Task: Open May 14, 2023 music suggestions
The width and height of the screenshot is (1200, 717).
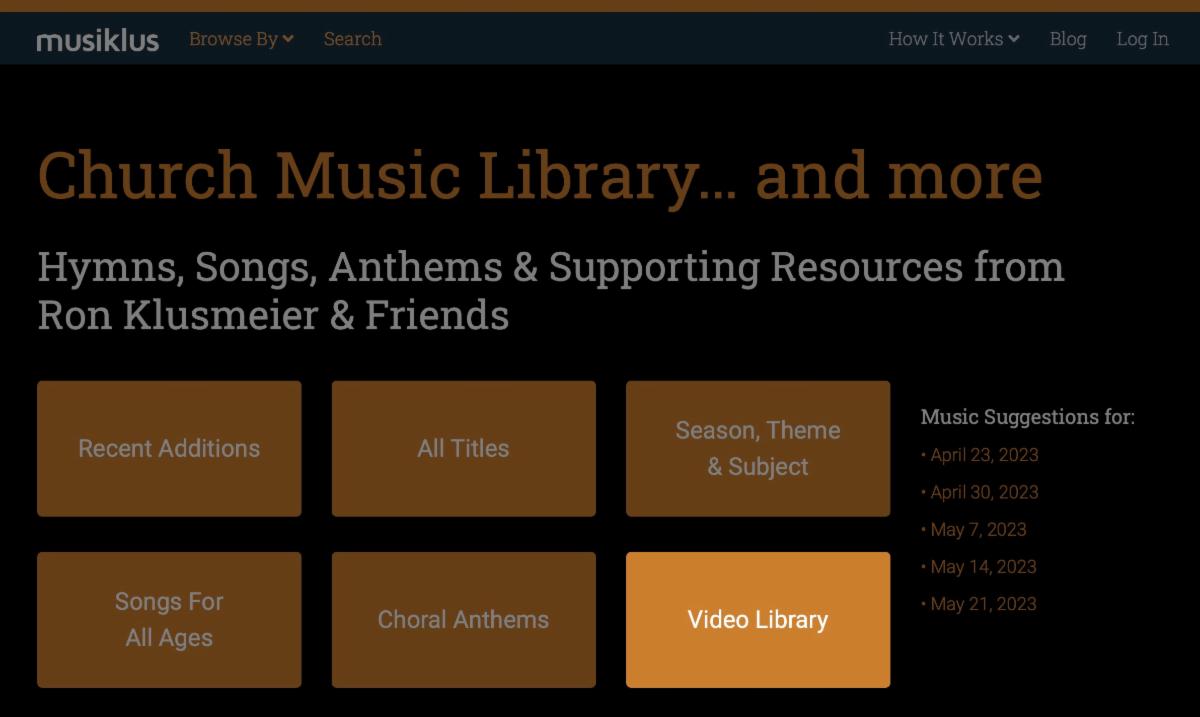Action: tap(983, 567)
